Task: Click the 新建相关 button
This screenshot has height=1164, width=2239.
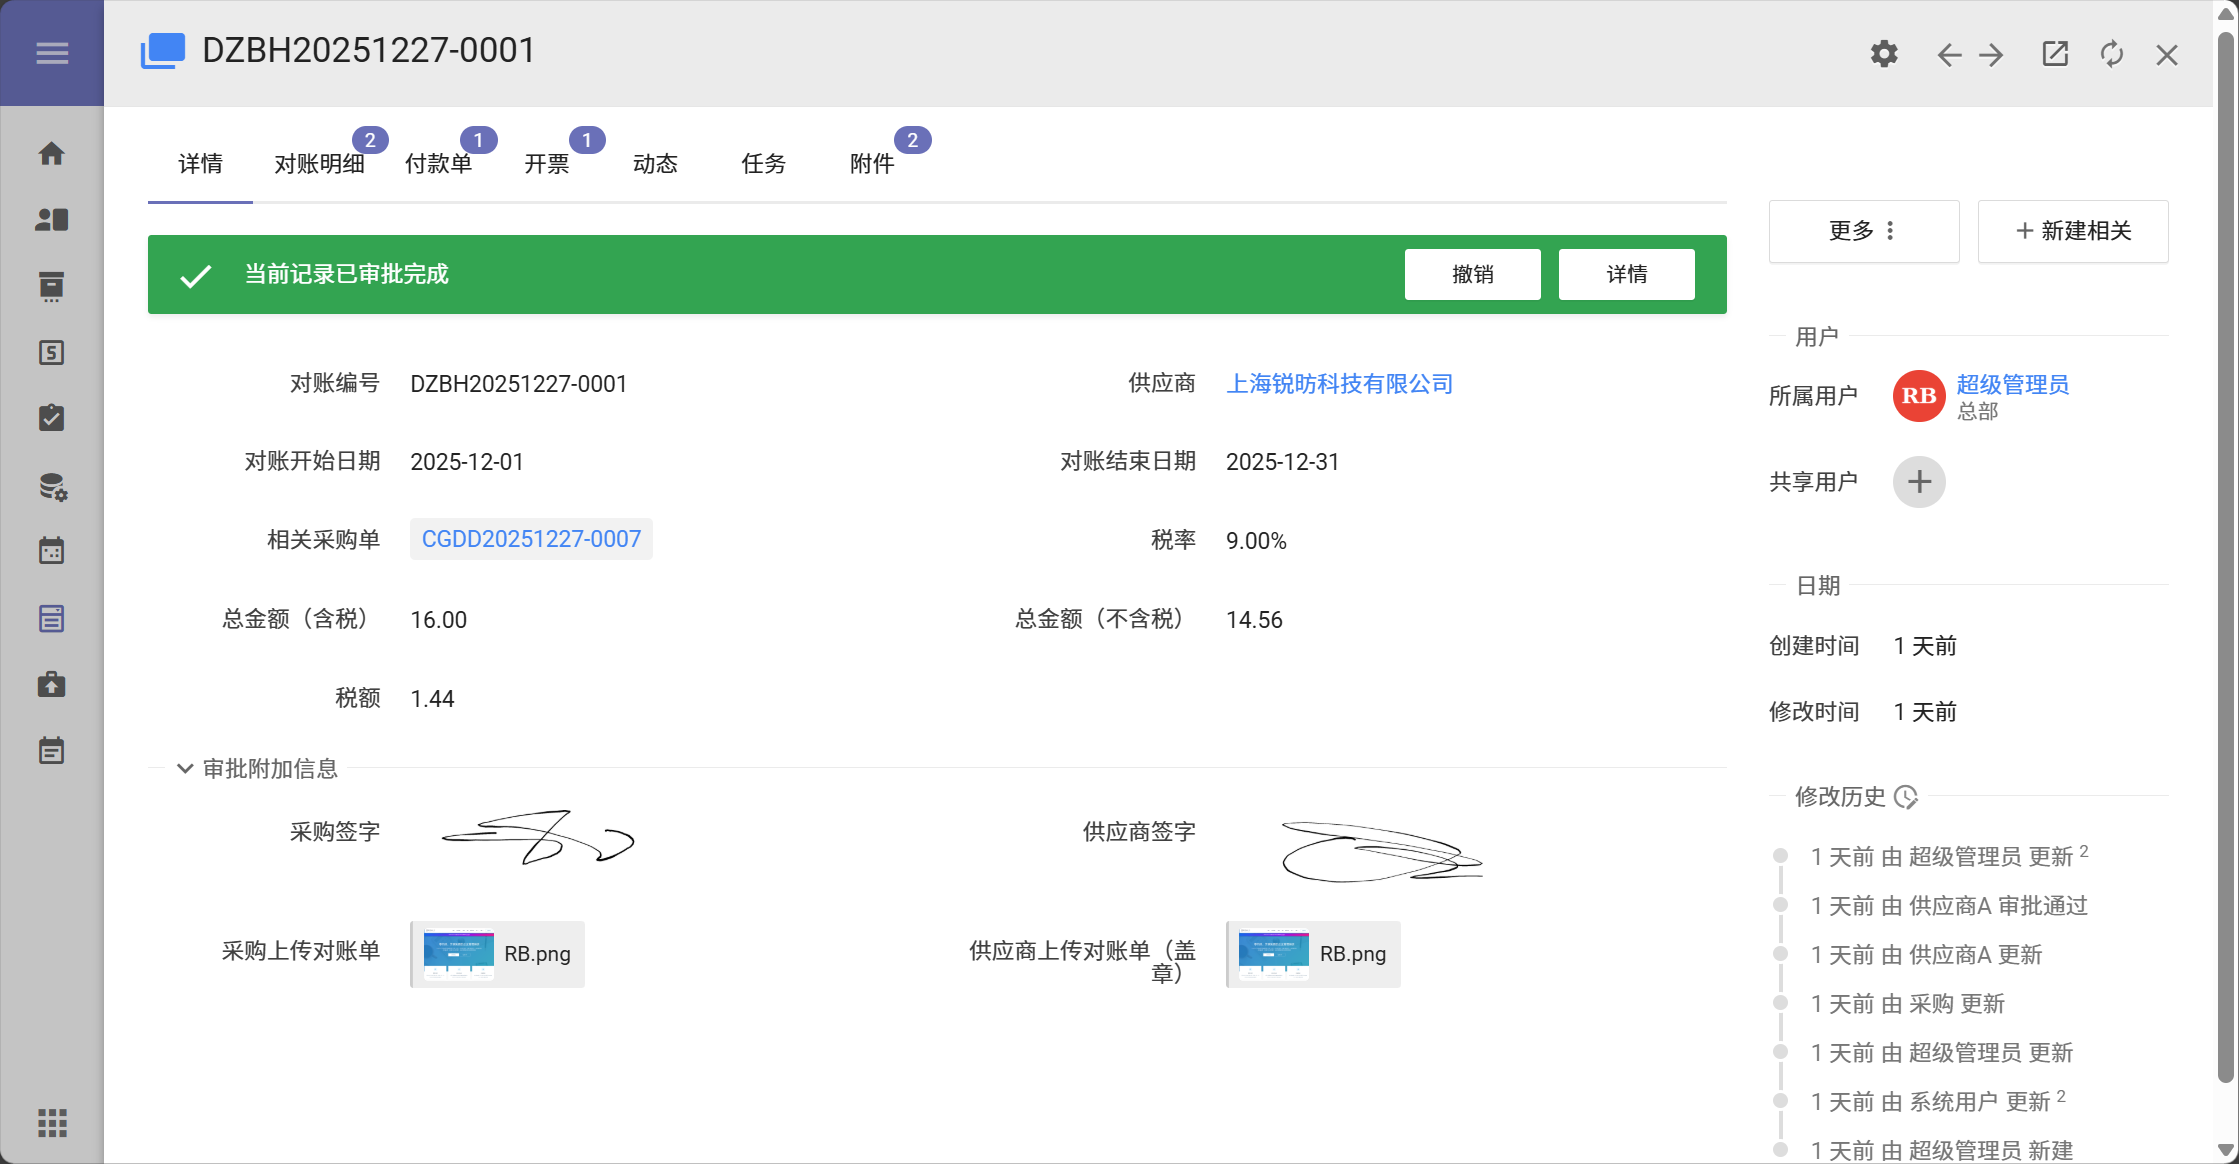Action: [x=2072, y=231]
